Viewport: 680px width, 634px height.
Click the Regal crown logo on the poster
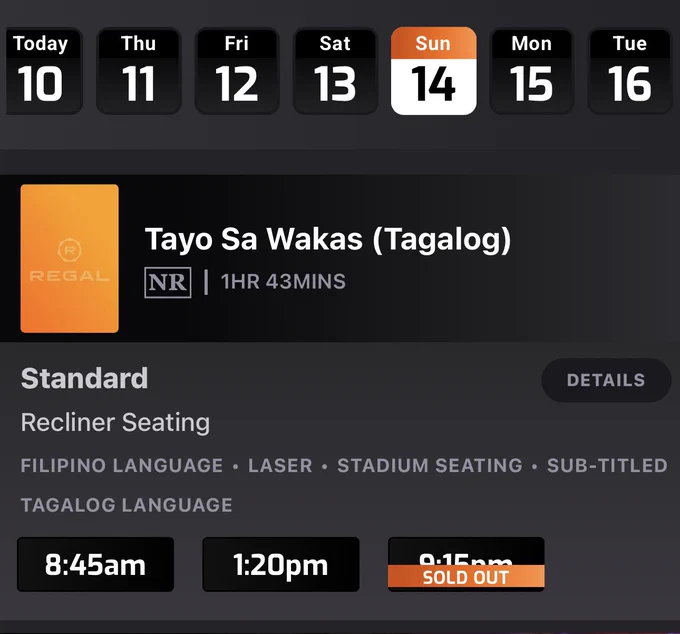pyautogui.click(x=69, y=250)
